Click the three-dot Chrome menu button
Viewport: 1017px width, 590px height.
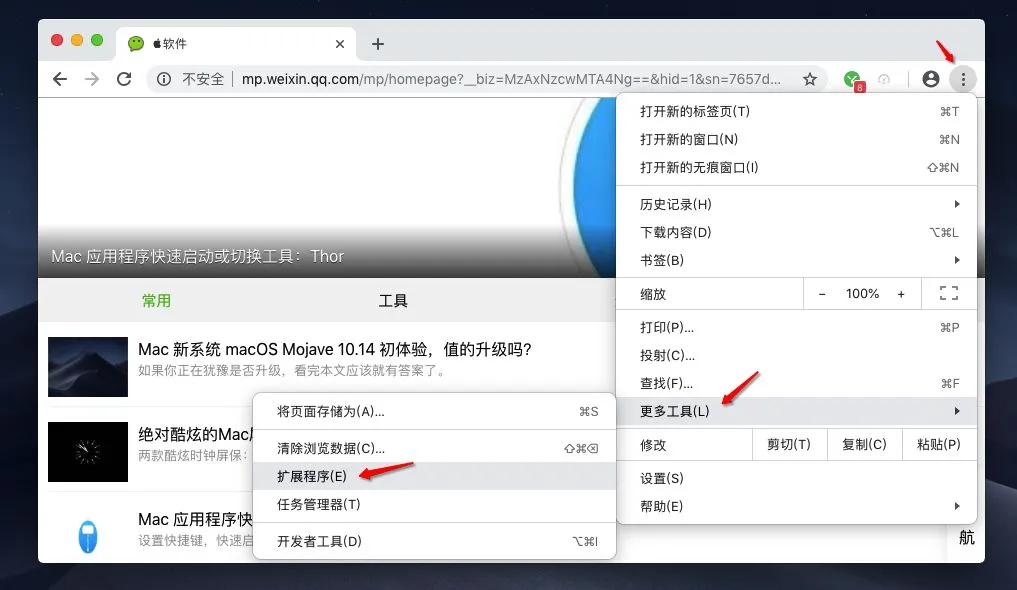[x=963, y=79]
